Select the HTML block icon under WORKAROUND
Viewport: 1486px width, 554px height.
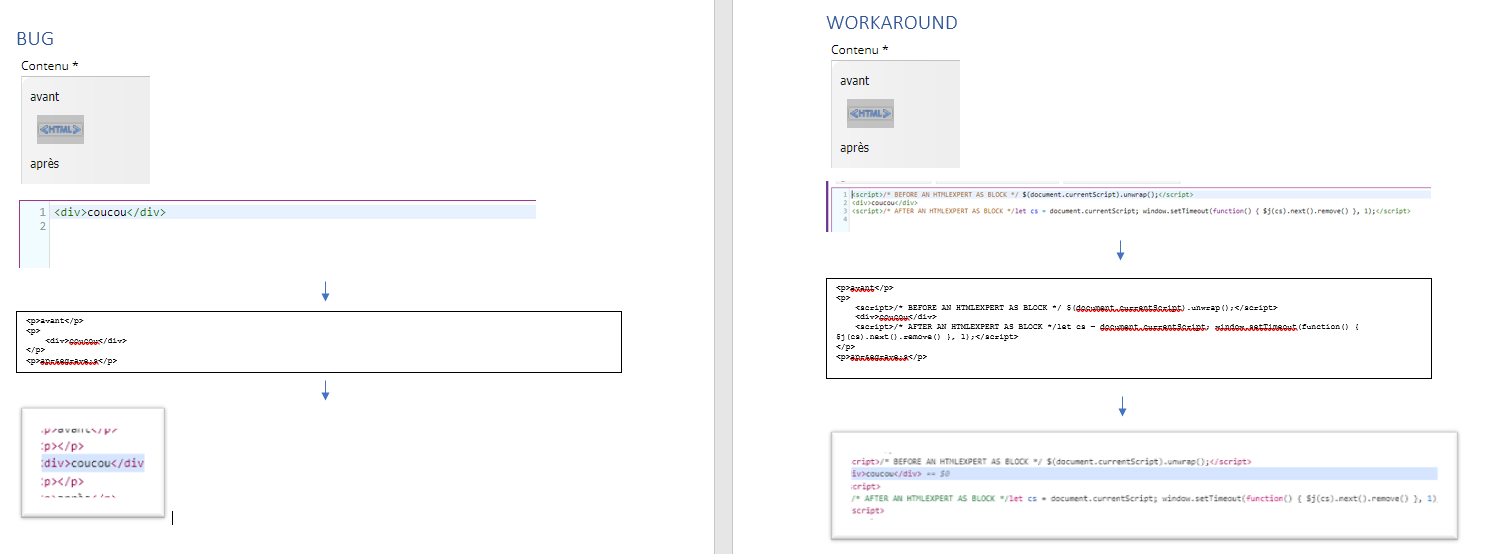click(870, 113)
